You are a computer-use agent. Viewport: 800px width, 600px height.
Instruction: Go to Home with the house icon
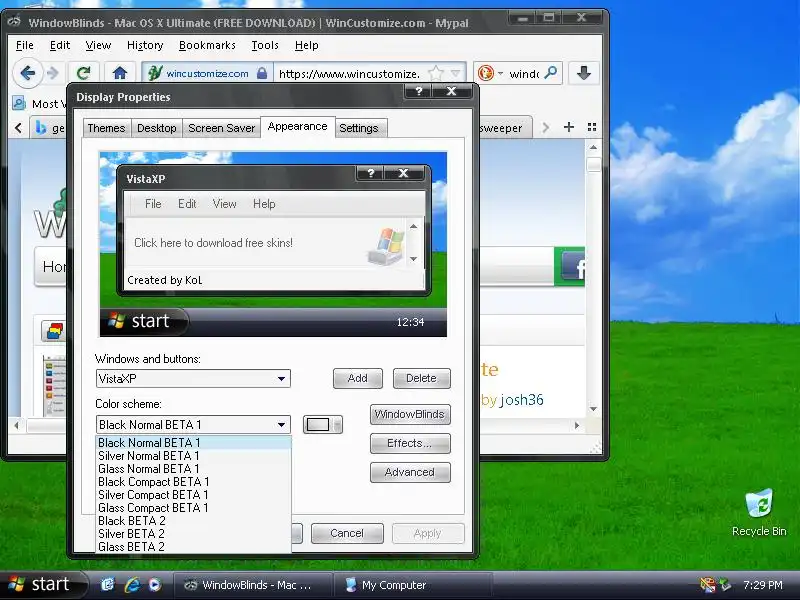(120, 73)
